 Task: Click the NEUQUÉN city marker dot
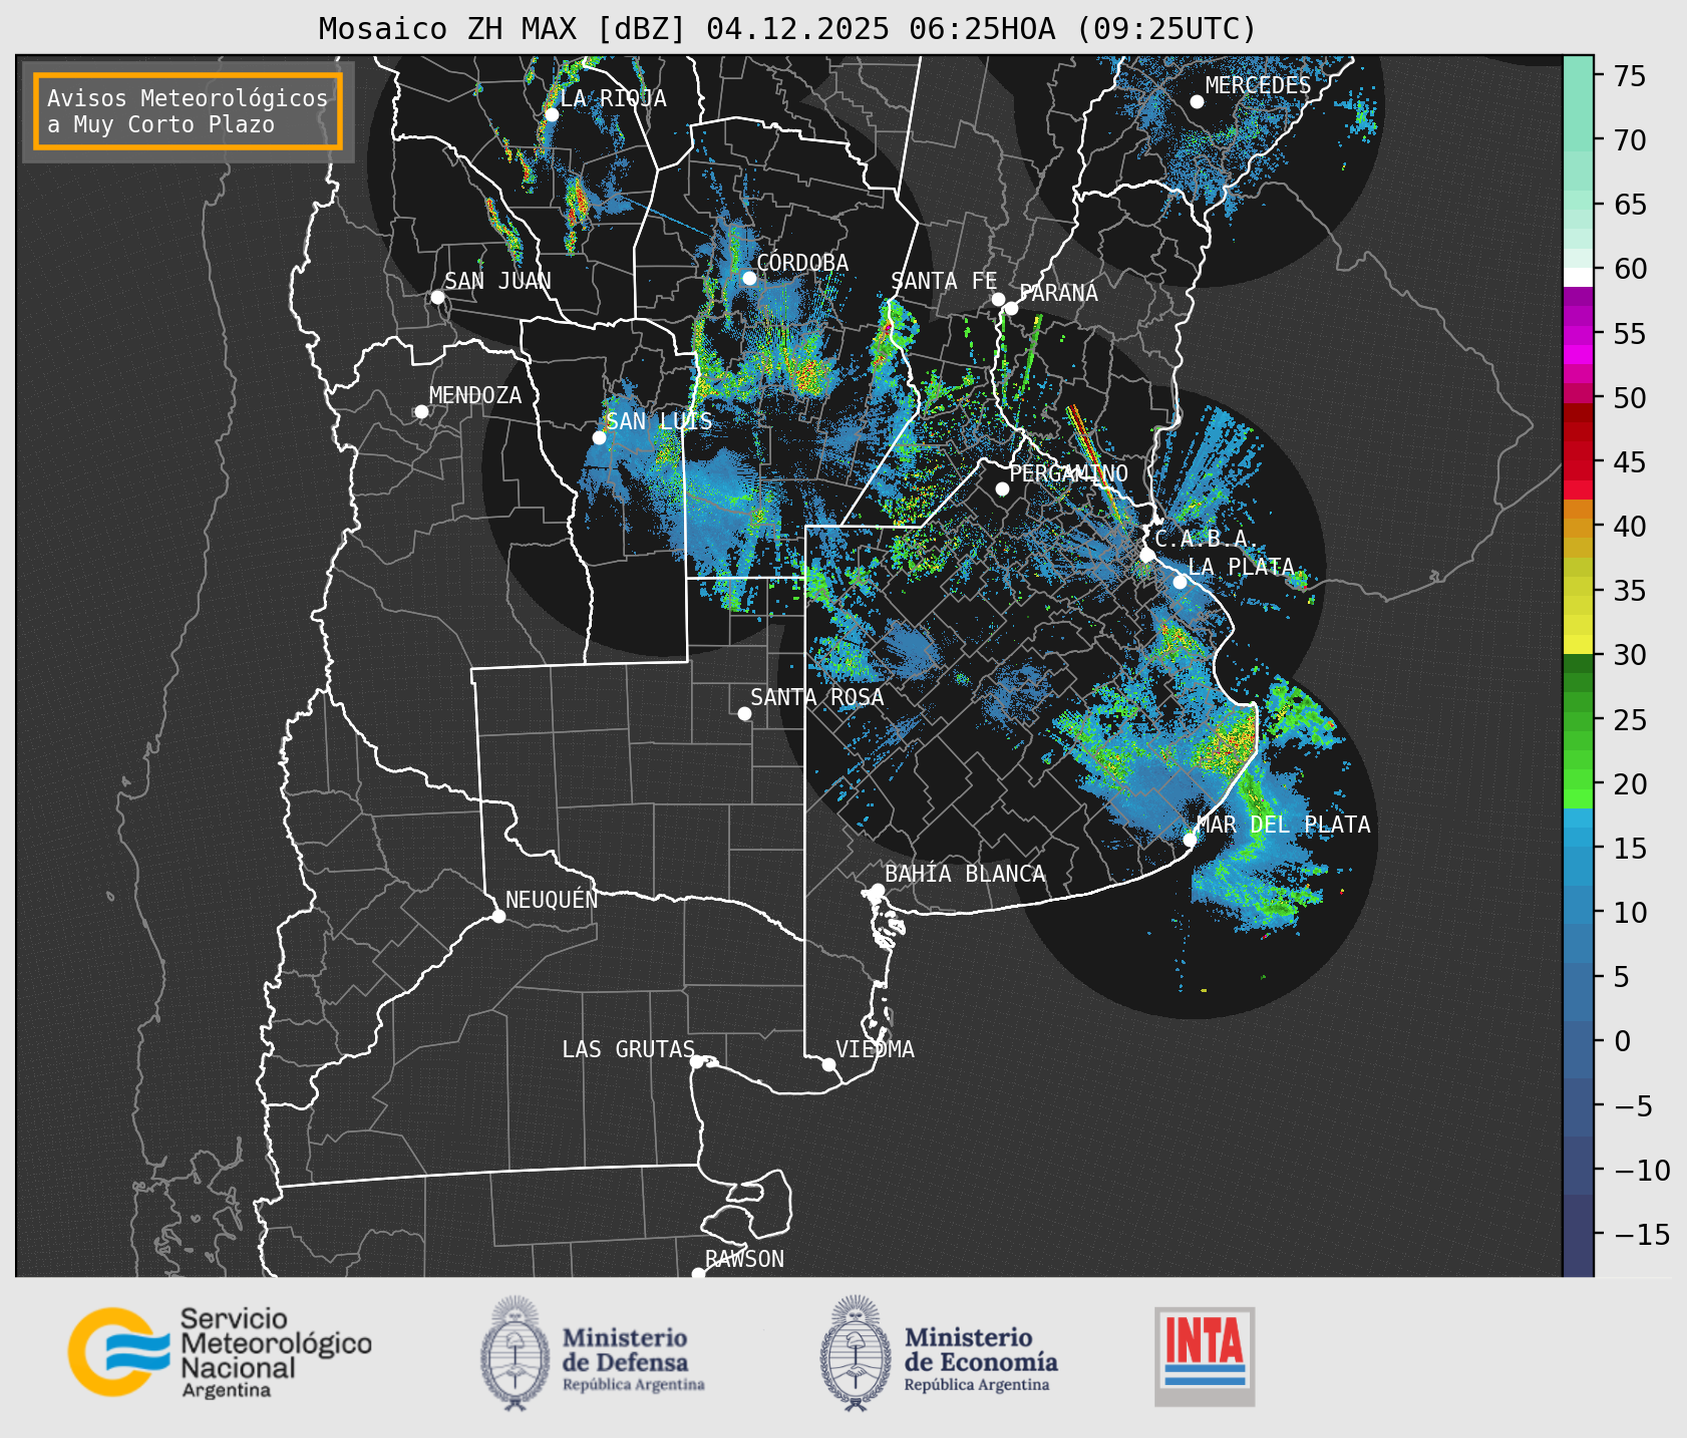click(498, 916)
